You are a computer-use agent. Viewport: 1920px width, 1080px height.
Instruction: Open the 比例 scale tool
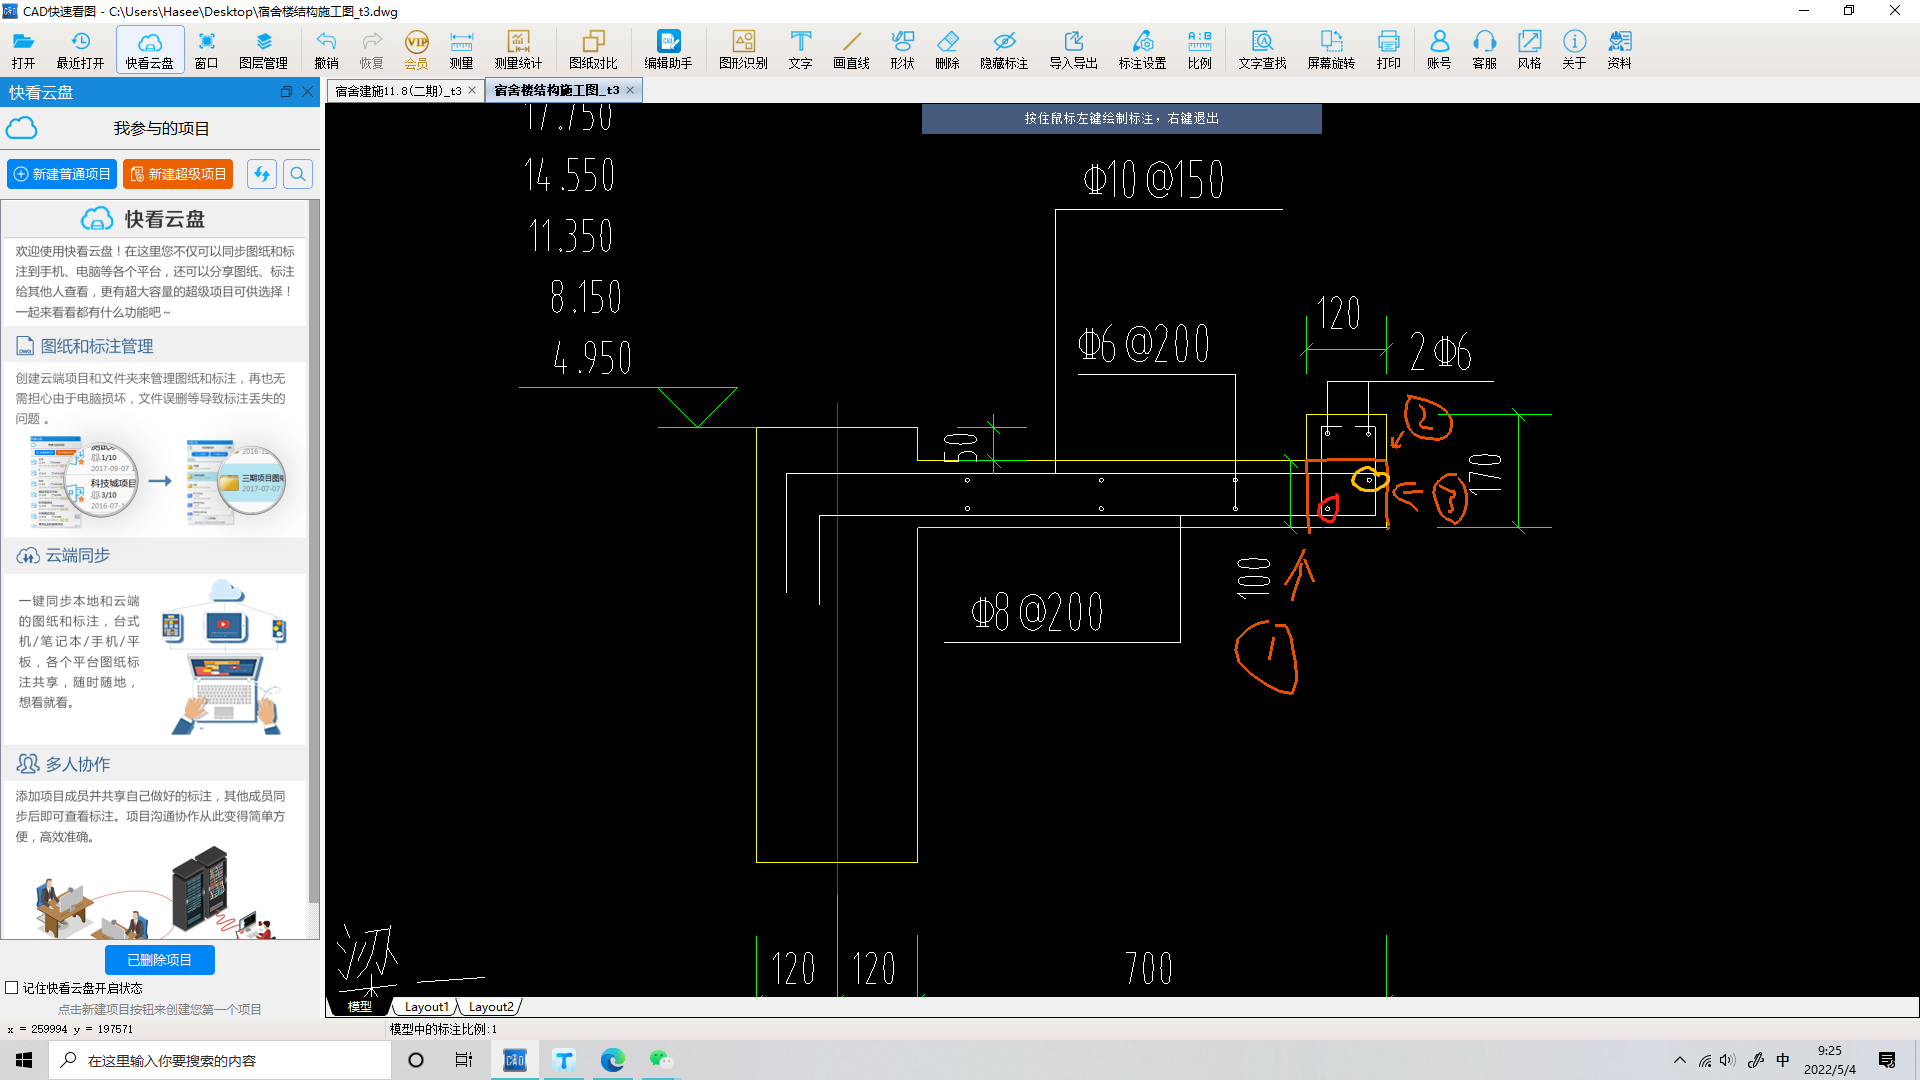[x=1199, y=49]
